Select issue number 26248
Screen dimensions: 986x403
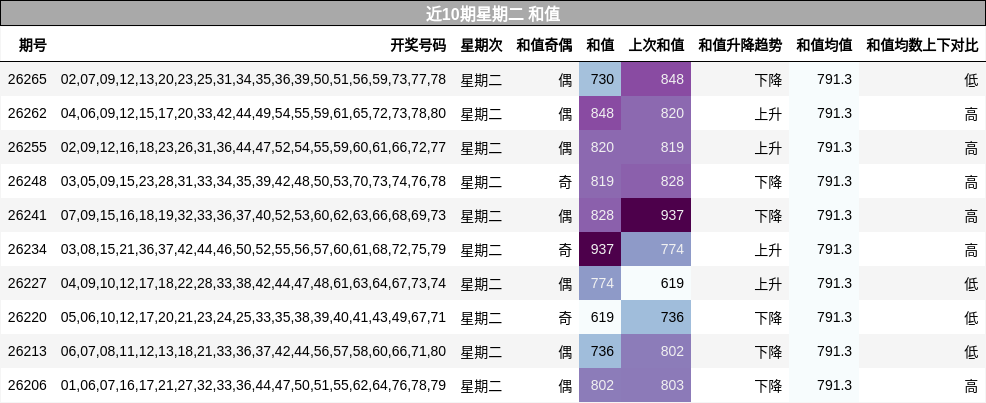(27, 181)
